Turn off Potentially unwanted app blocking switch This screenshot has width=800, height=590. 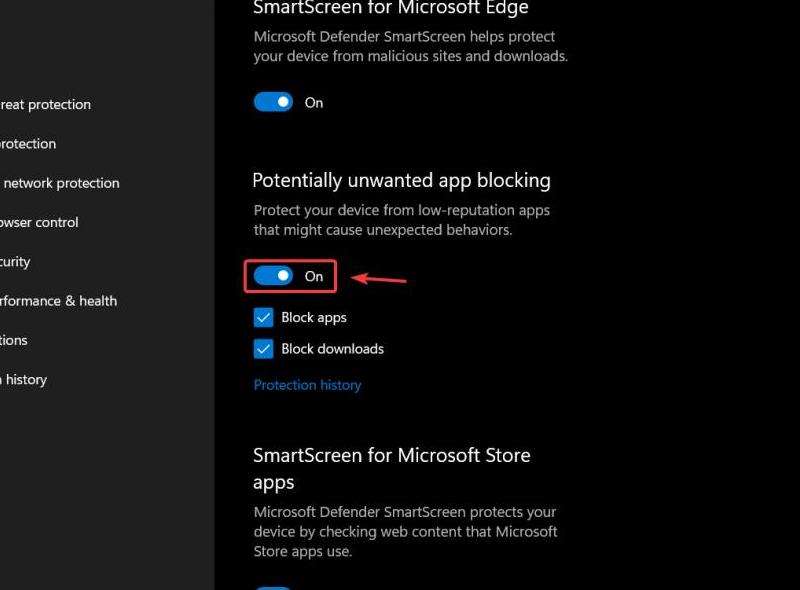pyautogui.click(x=273, y=276)
